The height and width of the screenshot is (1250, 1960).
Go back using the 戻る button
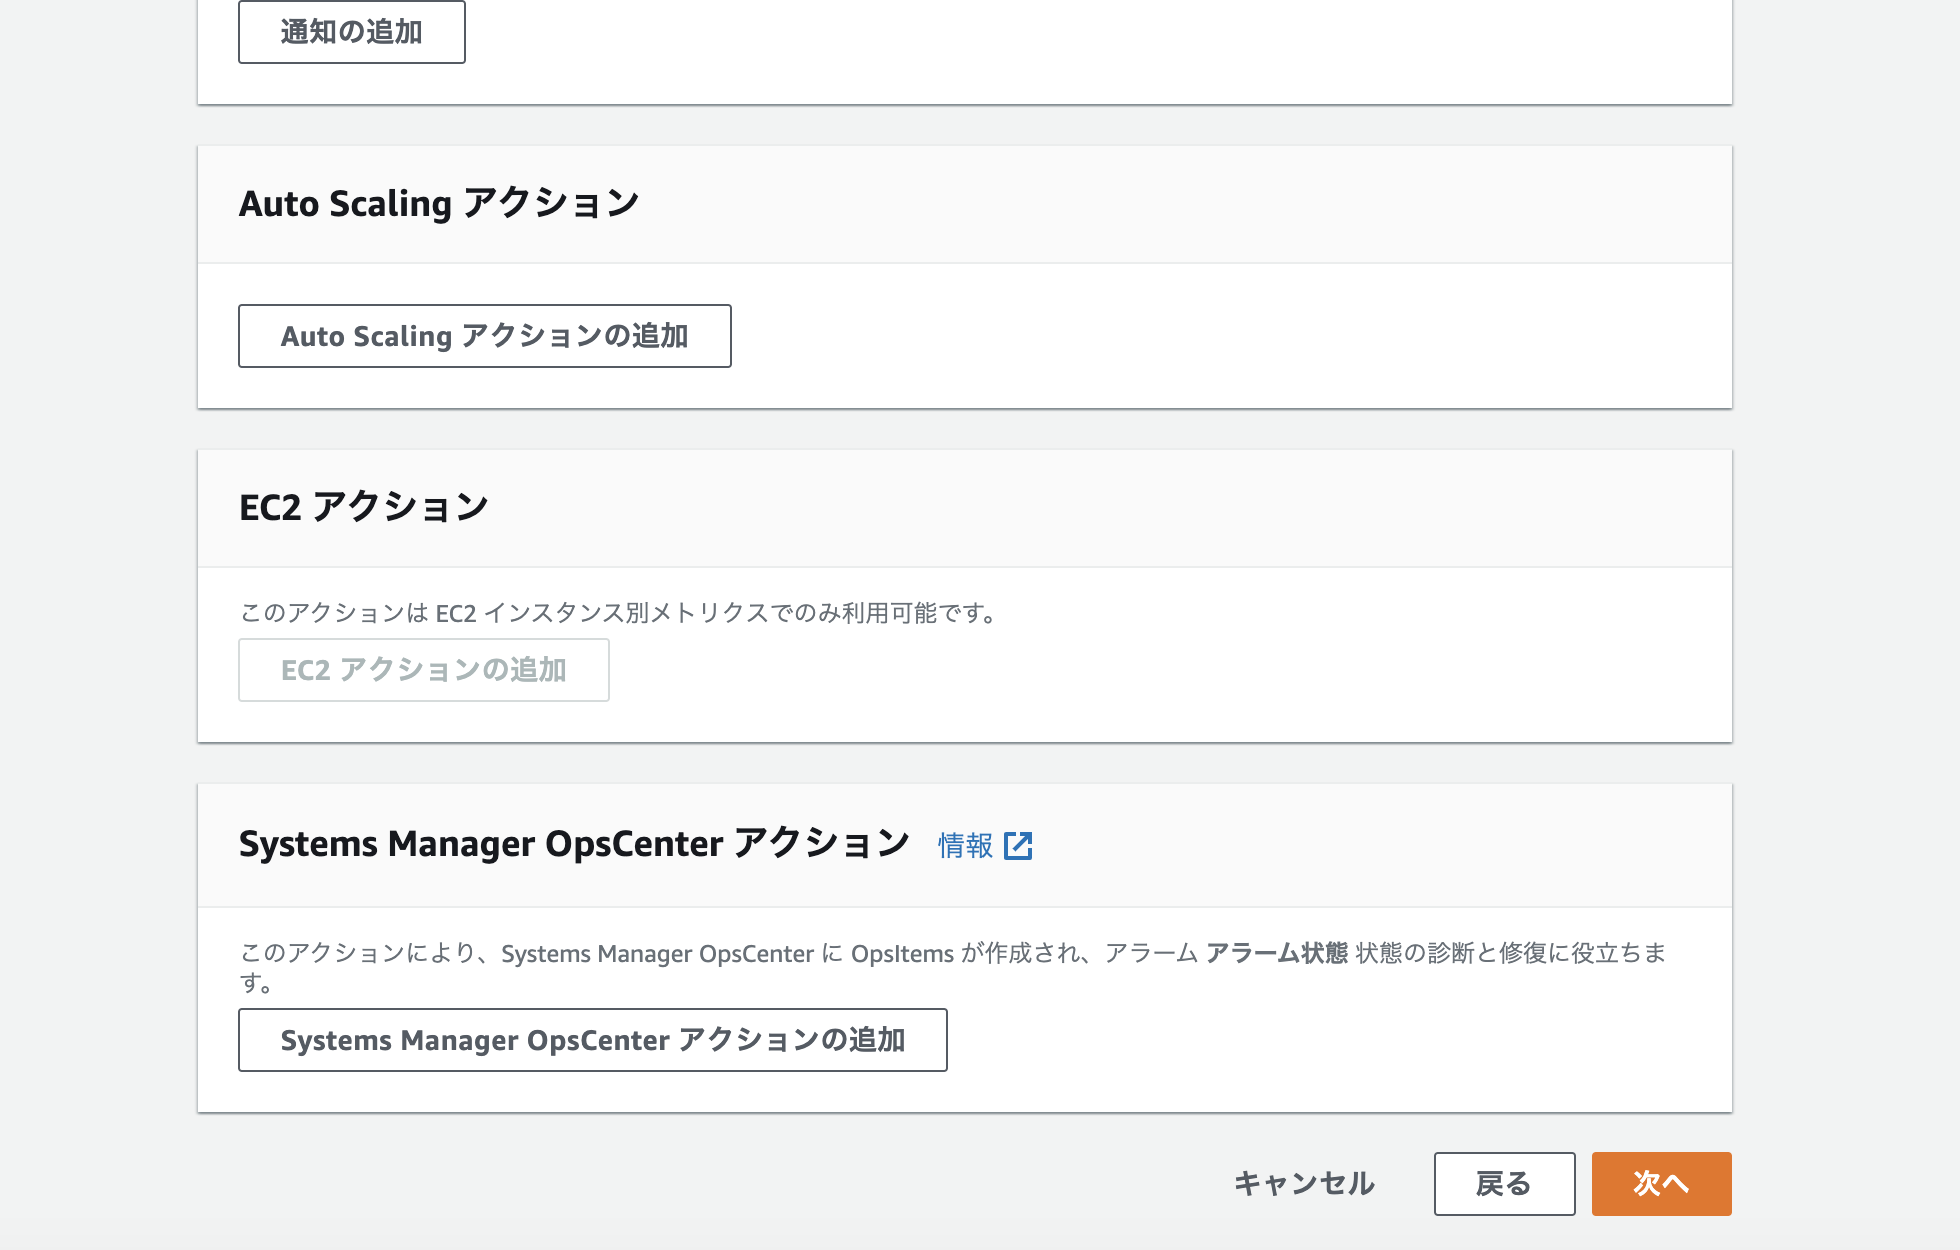tap(1504, 1183)
